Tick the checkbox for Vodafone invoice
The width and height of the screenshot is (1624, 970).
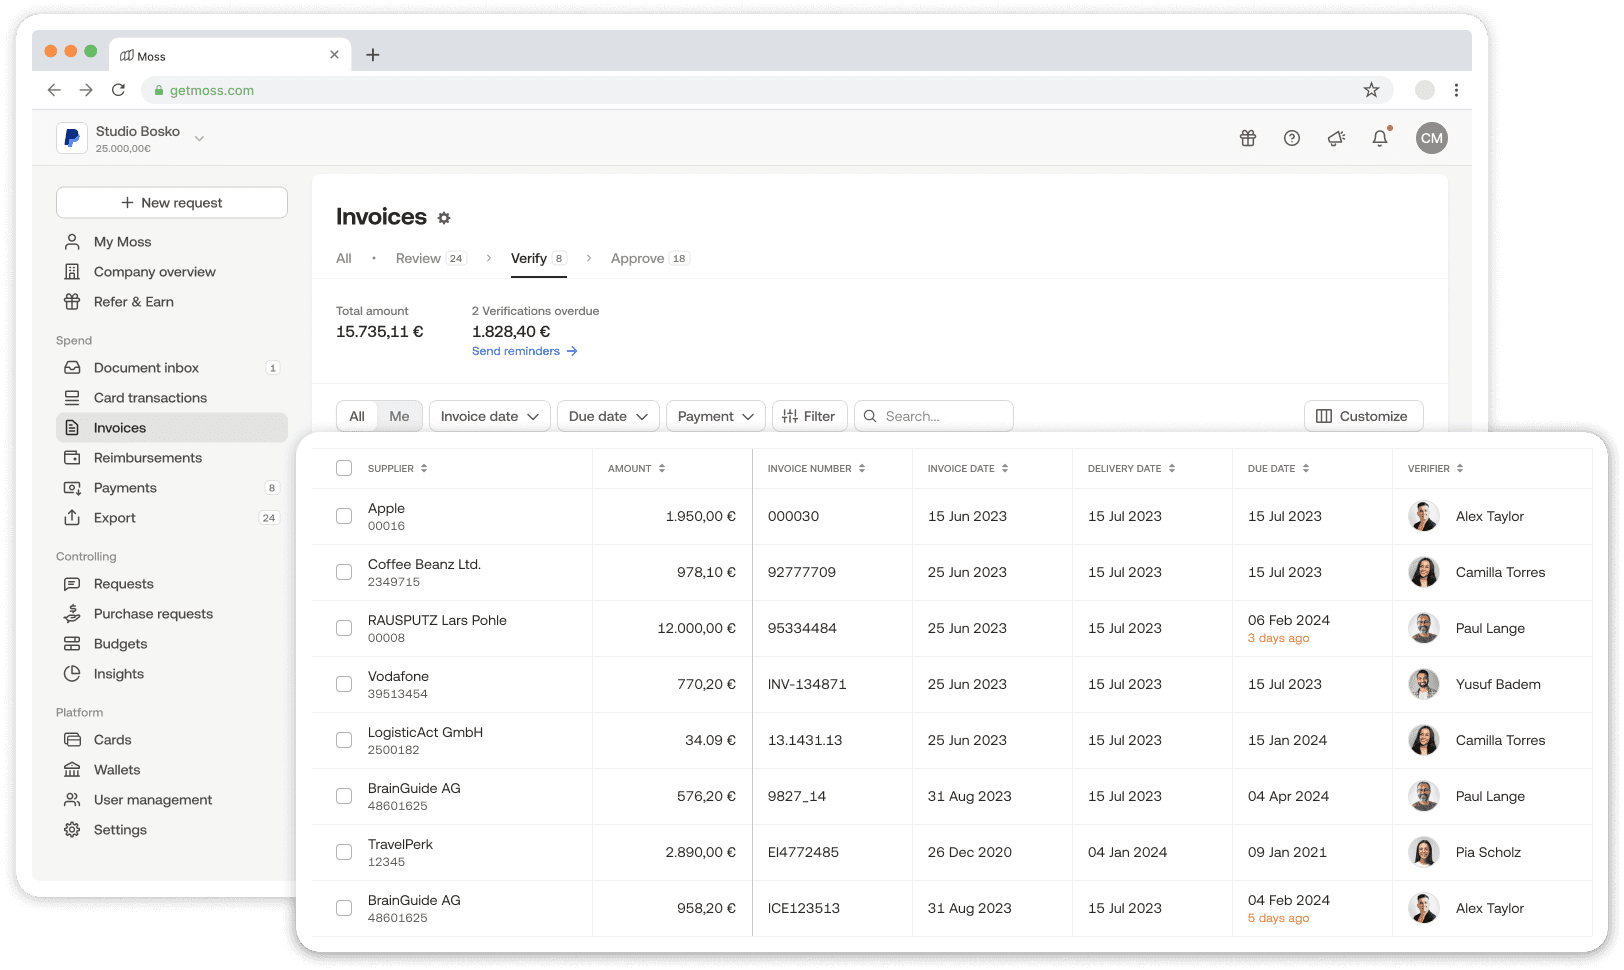344,684
